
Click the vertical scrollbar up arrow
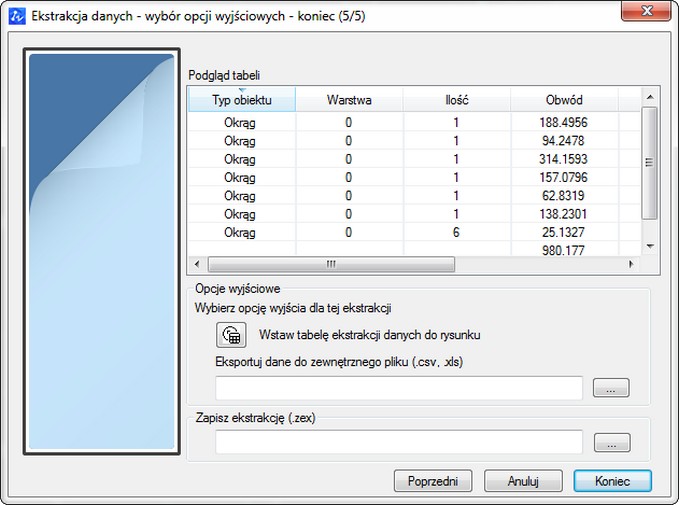tap(650, 97)
